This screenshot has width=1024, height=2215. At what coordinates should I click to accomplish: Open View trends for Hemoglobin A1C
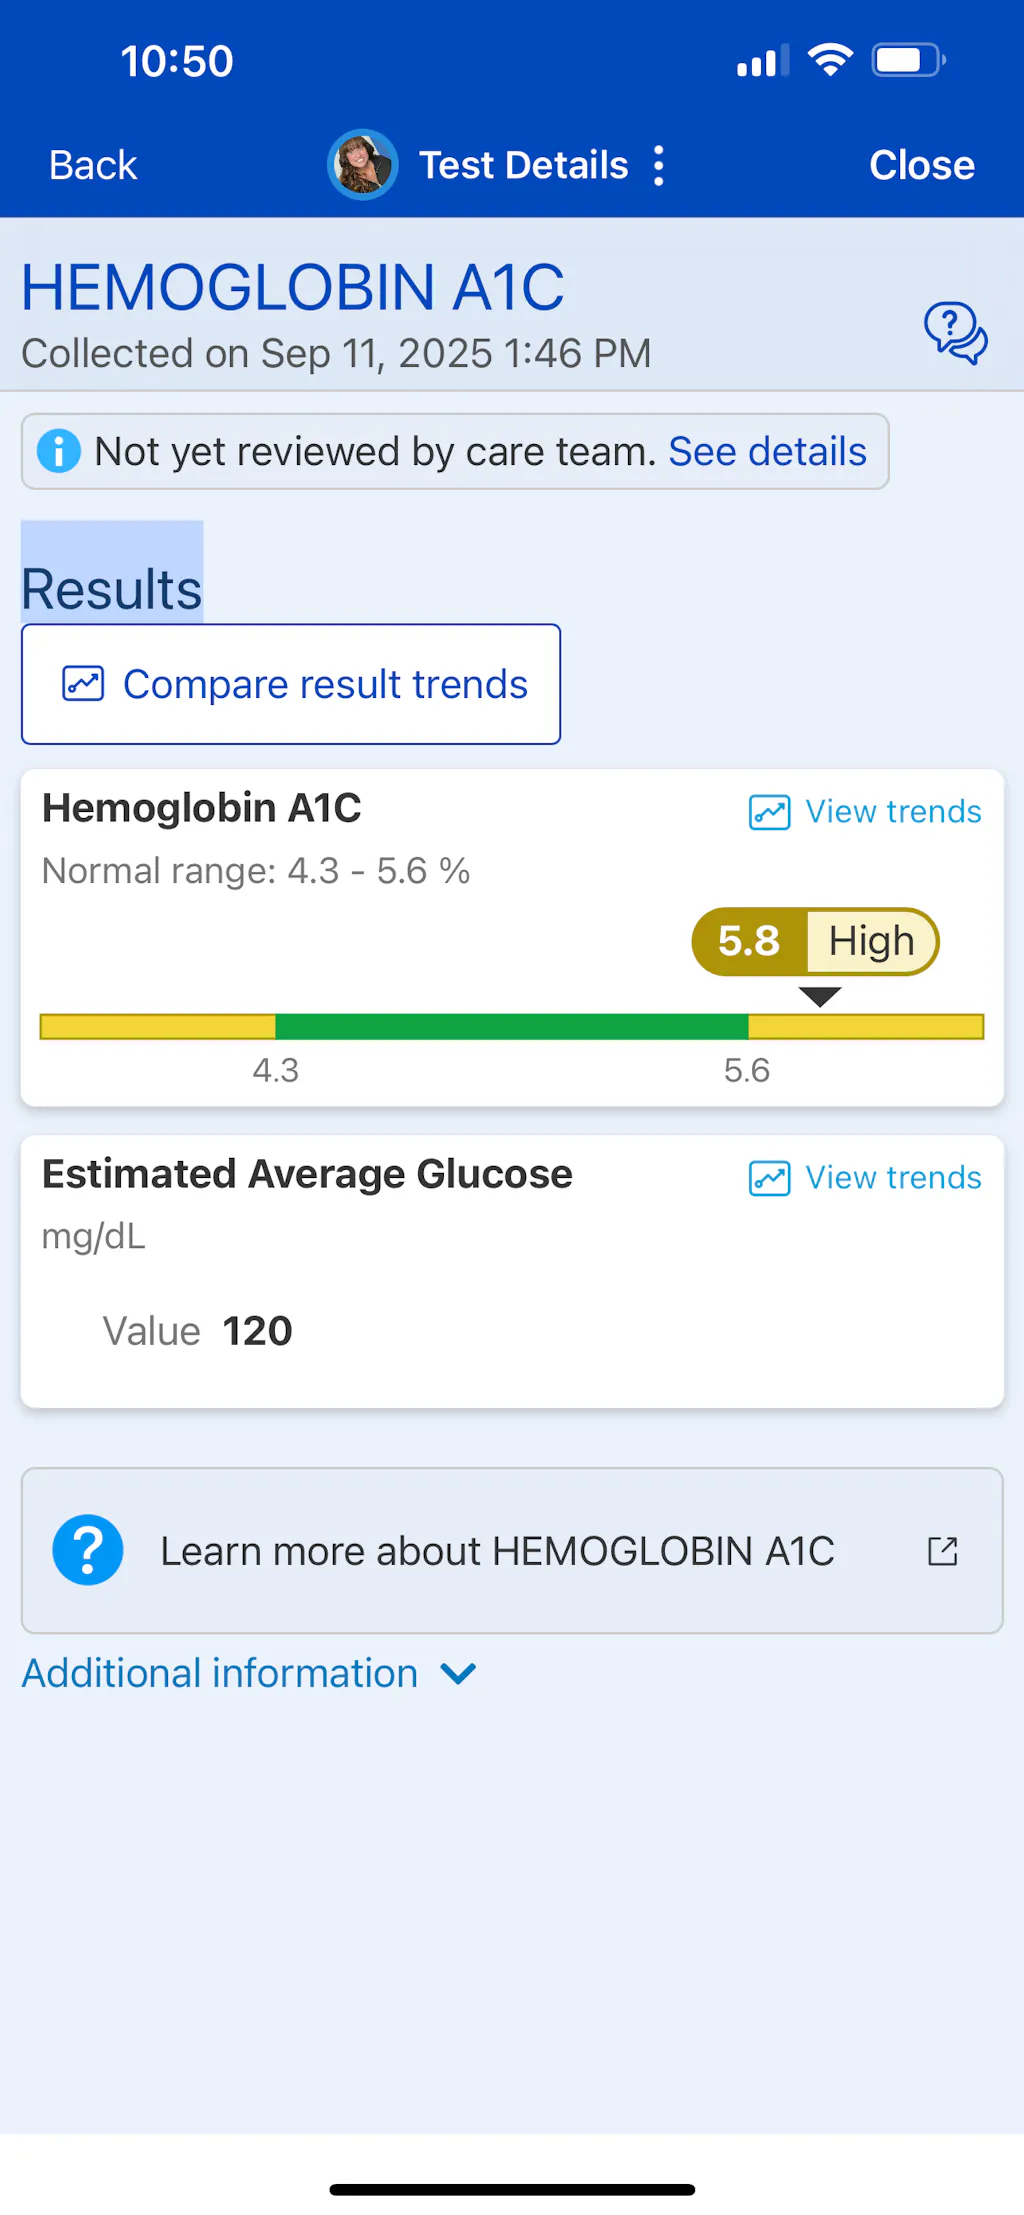893,812
